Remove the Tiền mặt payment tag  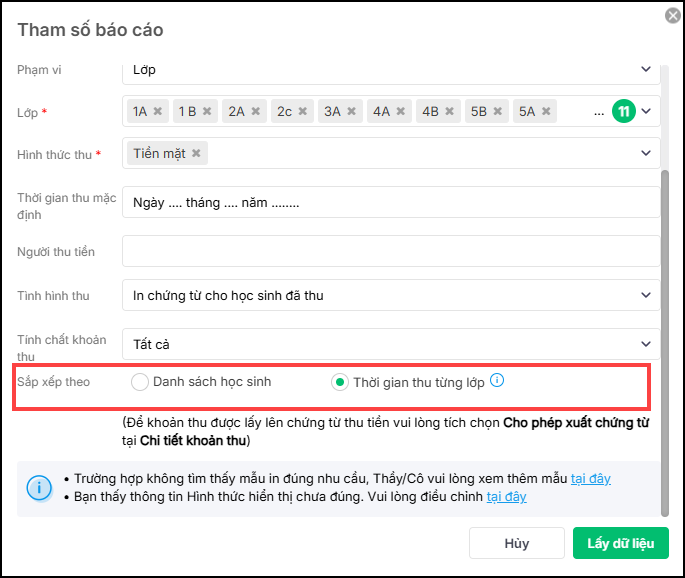pyautogui.click(x=196, y=153)
